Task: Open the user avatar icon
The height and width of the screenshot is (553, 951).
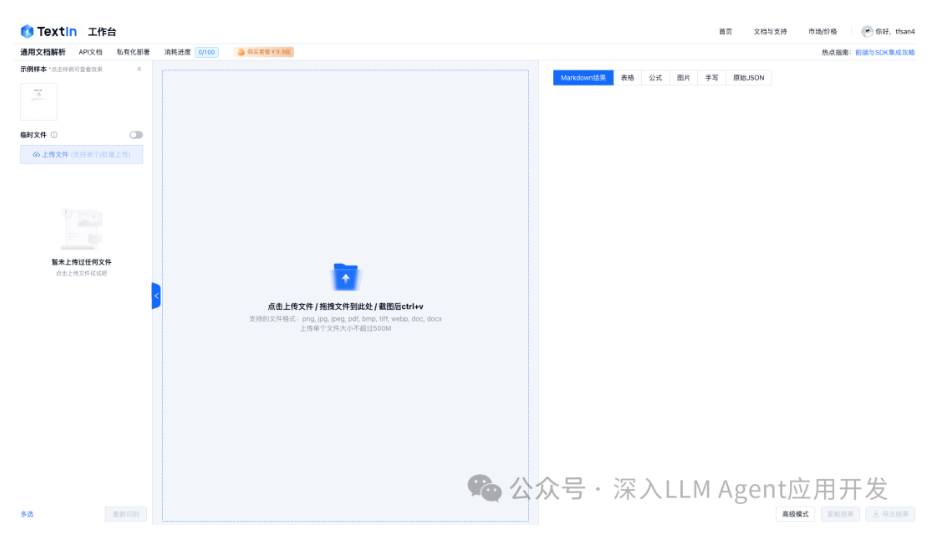Action: (867, 31)
